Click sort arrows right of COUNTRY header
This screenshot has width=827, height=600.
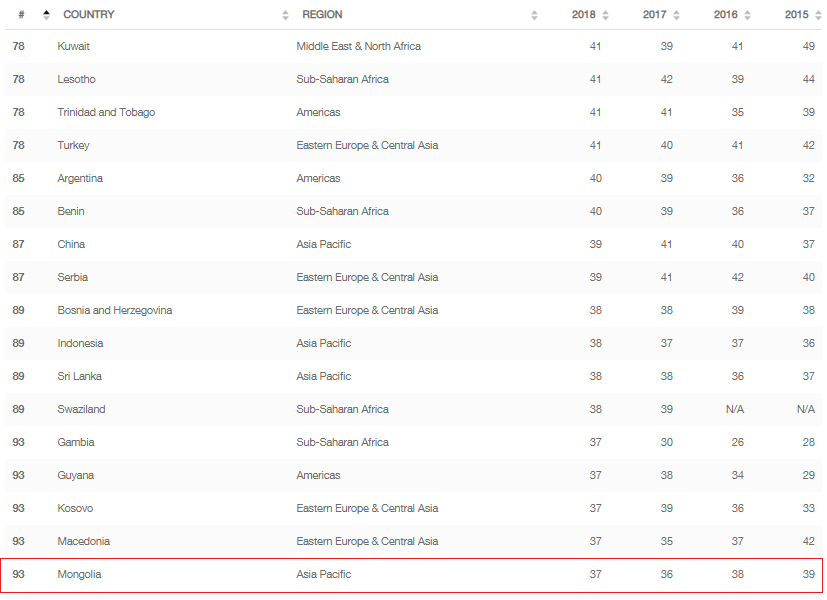click(286, 15)
